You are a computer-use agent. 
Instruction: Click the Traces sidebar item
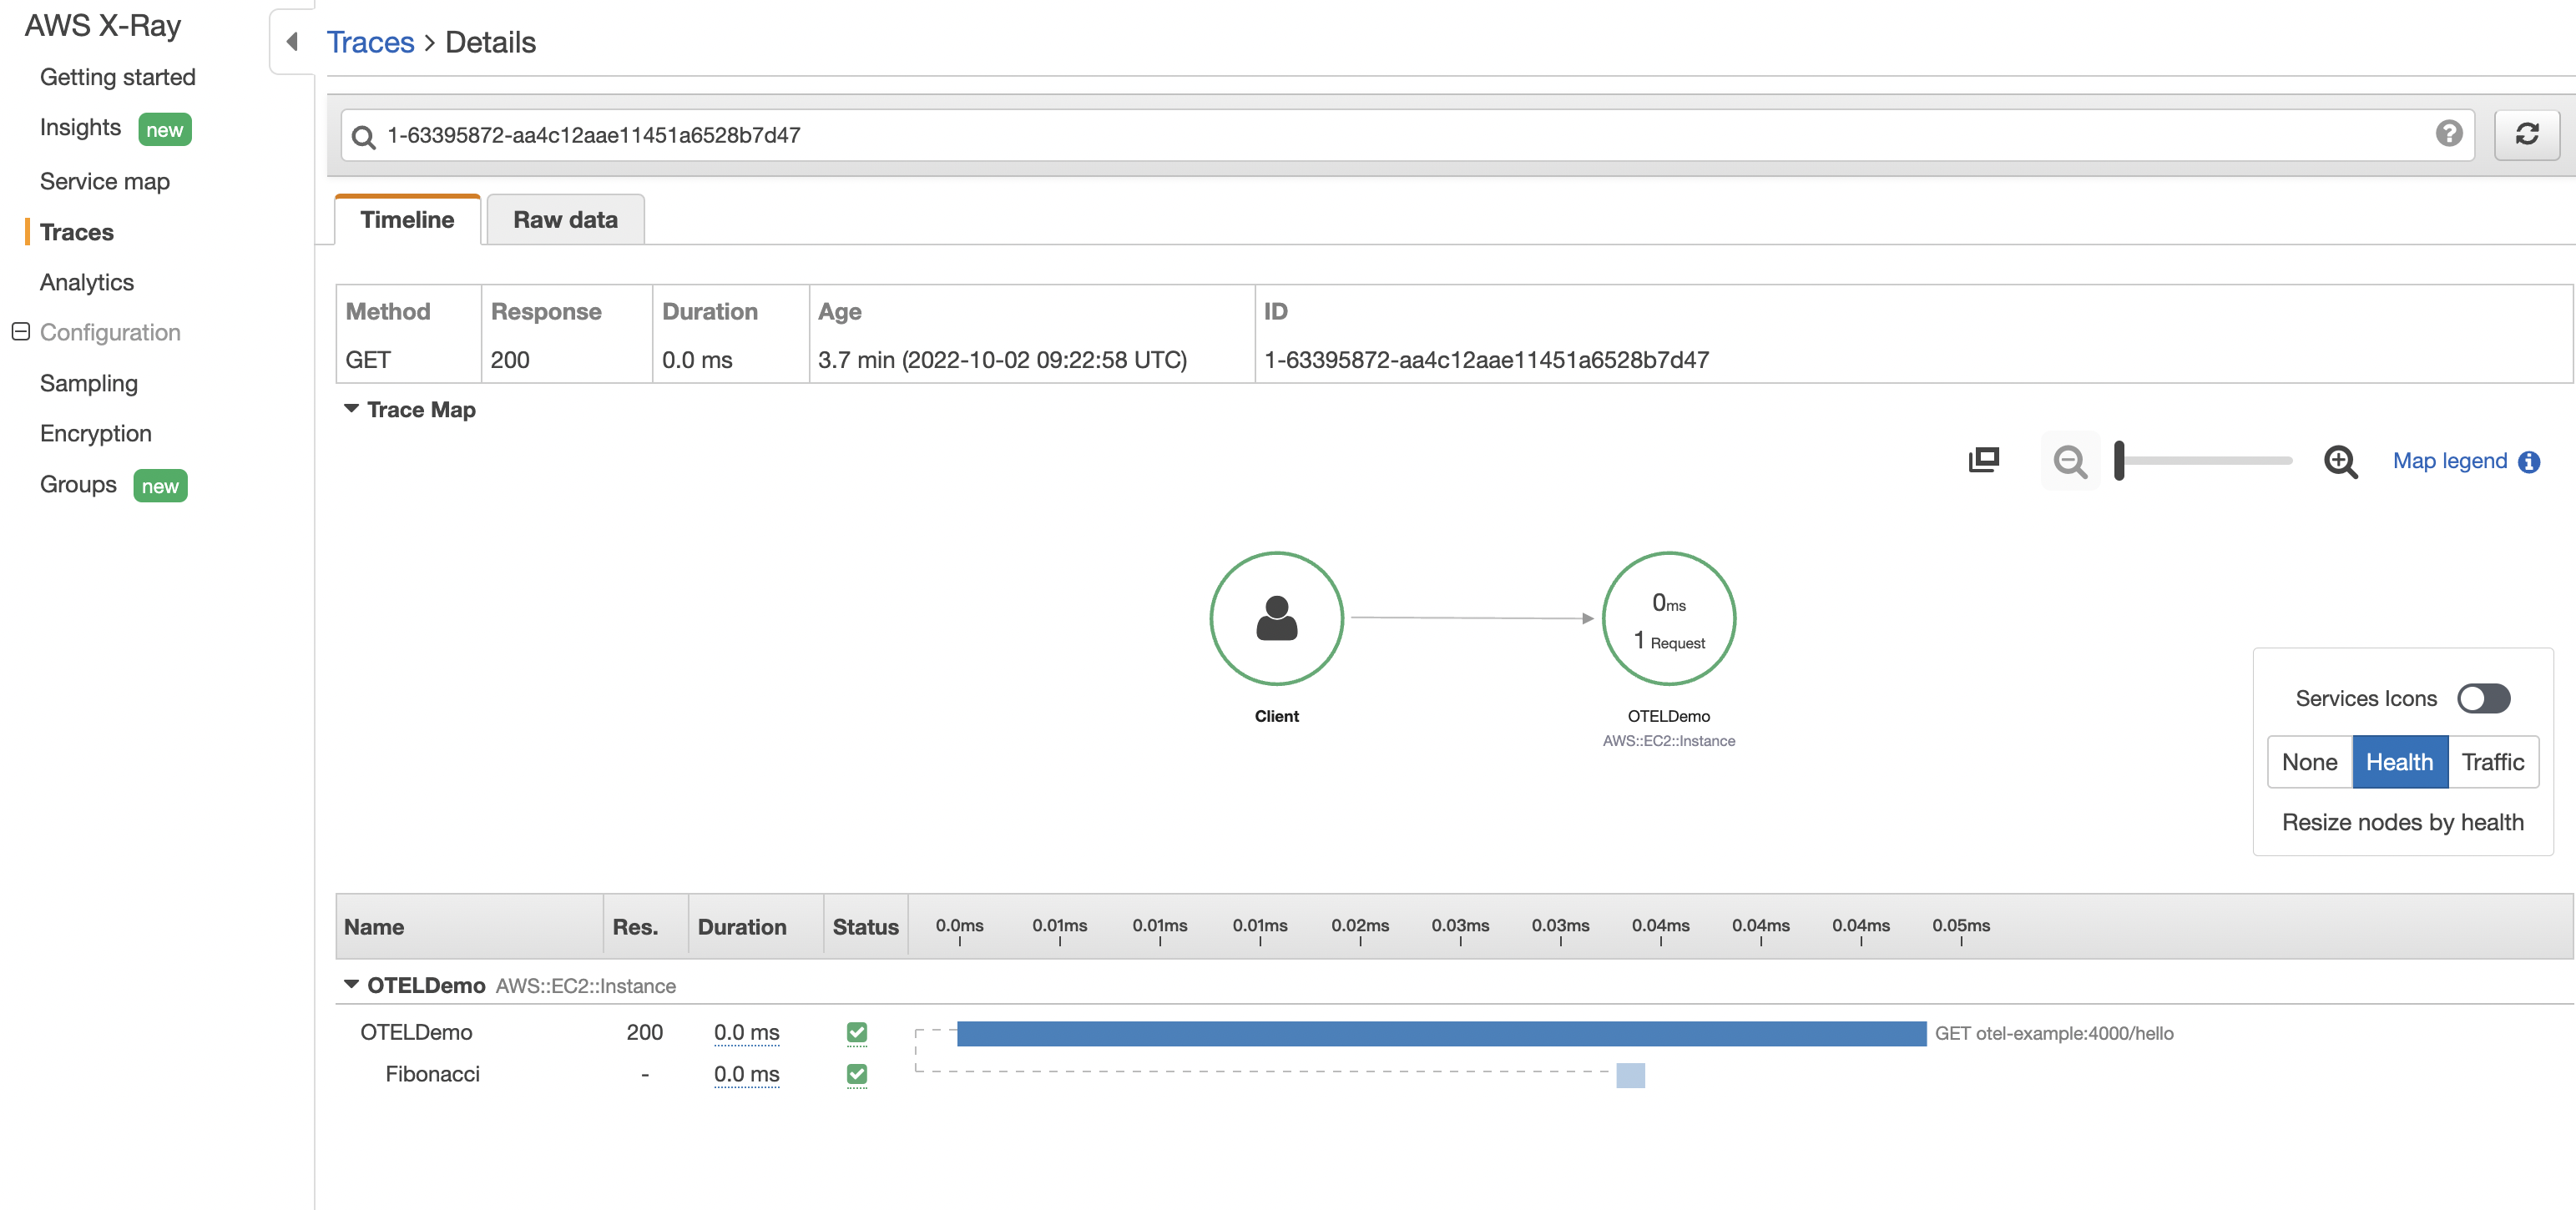click(77, 232)
